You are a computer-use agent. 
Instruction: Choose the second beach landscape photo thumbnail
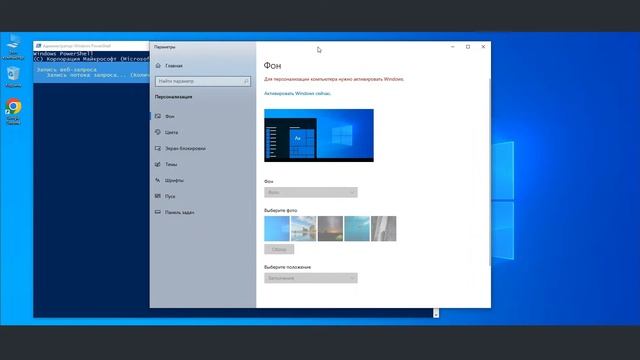[x=303, y=229]
